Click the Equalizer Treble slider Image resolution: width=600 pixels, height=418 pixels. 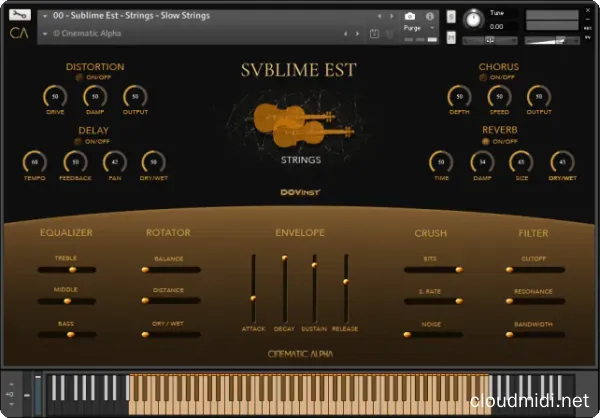pyautogui.click(x=67, y=270)
